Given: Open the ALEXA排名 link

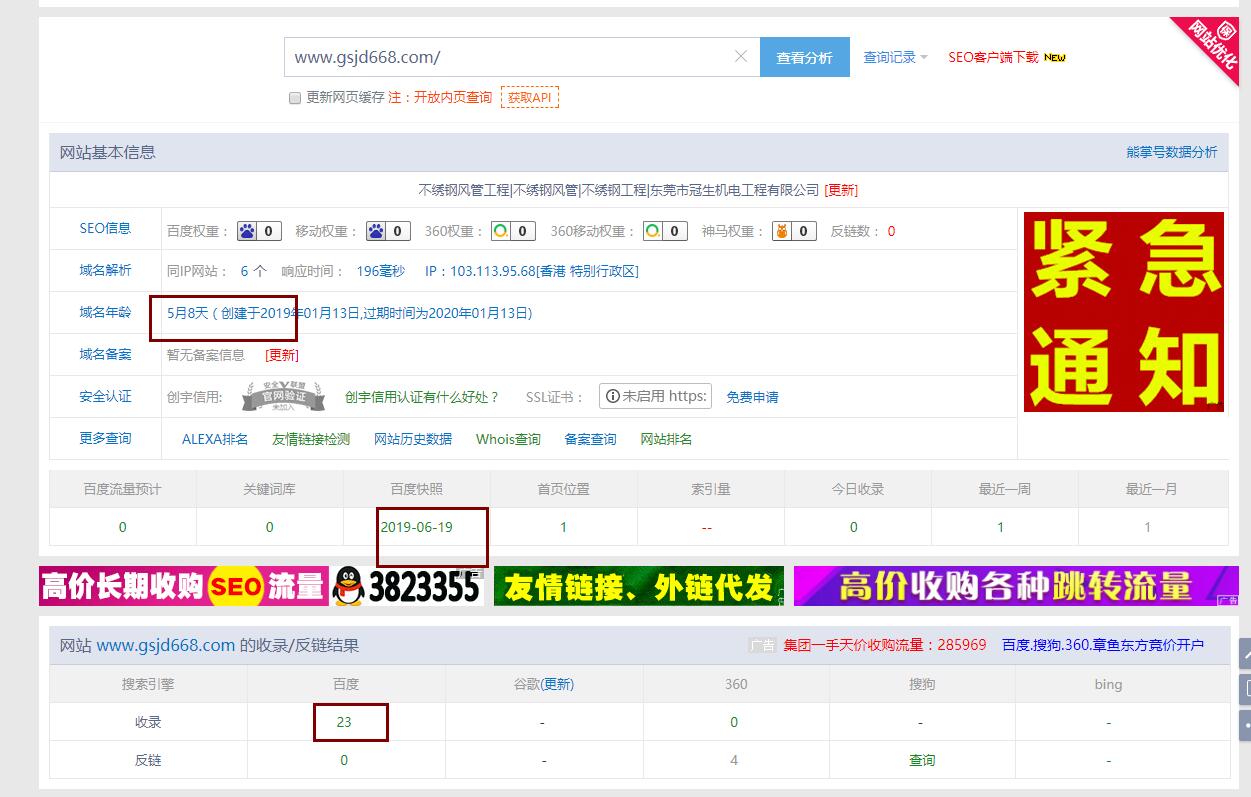Looking at the screenshot, I should 215,439.
